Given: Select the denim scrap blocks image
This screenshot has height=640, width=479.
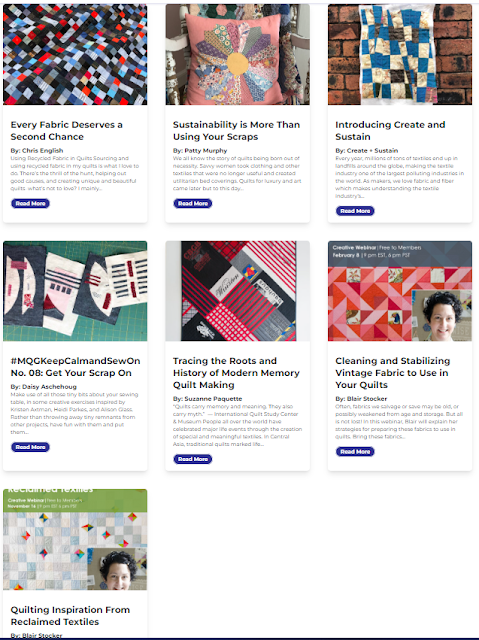Looking at the screenshot, I should pos(75,291).
